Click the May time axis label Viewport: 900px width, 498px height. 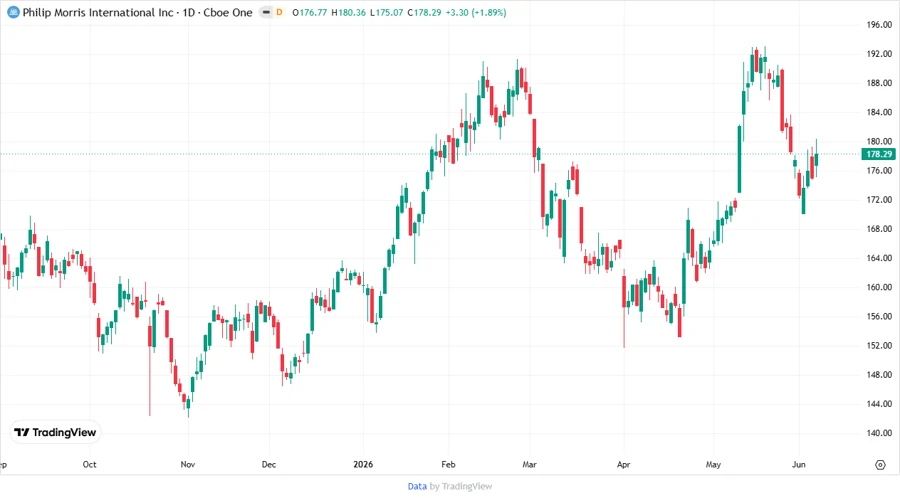coord(713,465)
